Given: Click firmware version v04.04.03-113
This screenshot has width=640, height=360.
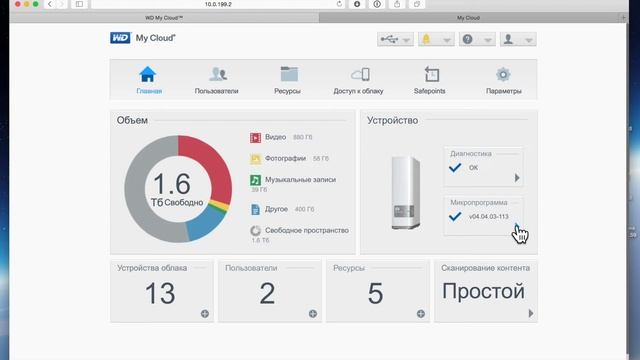Looking at the screenshot, I should click(489, 216).
